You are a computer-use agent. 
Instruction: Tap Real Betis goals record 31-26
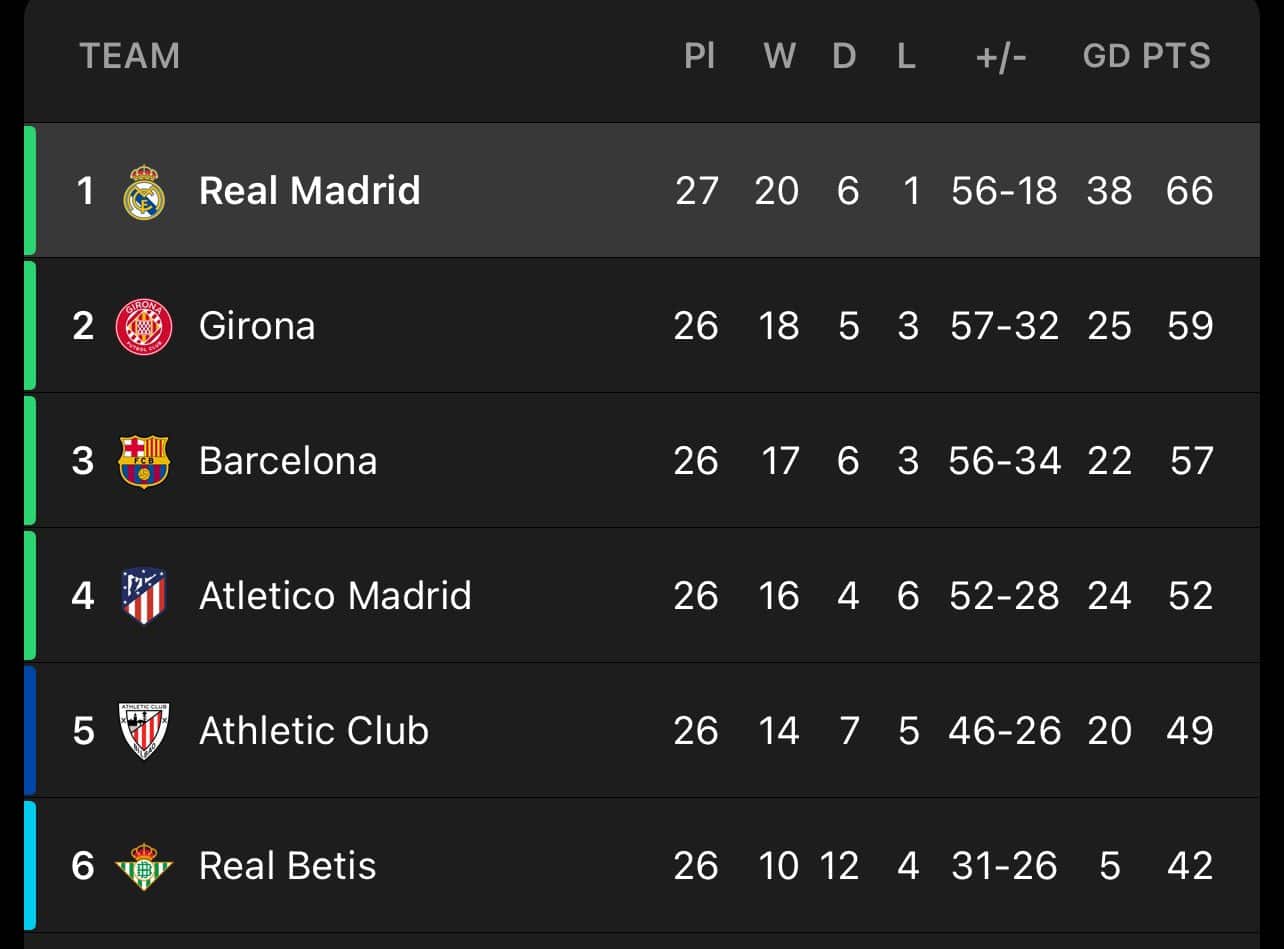[x=1004, y=866]
